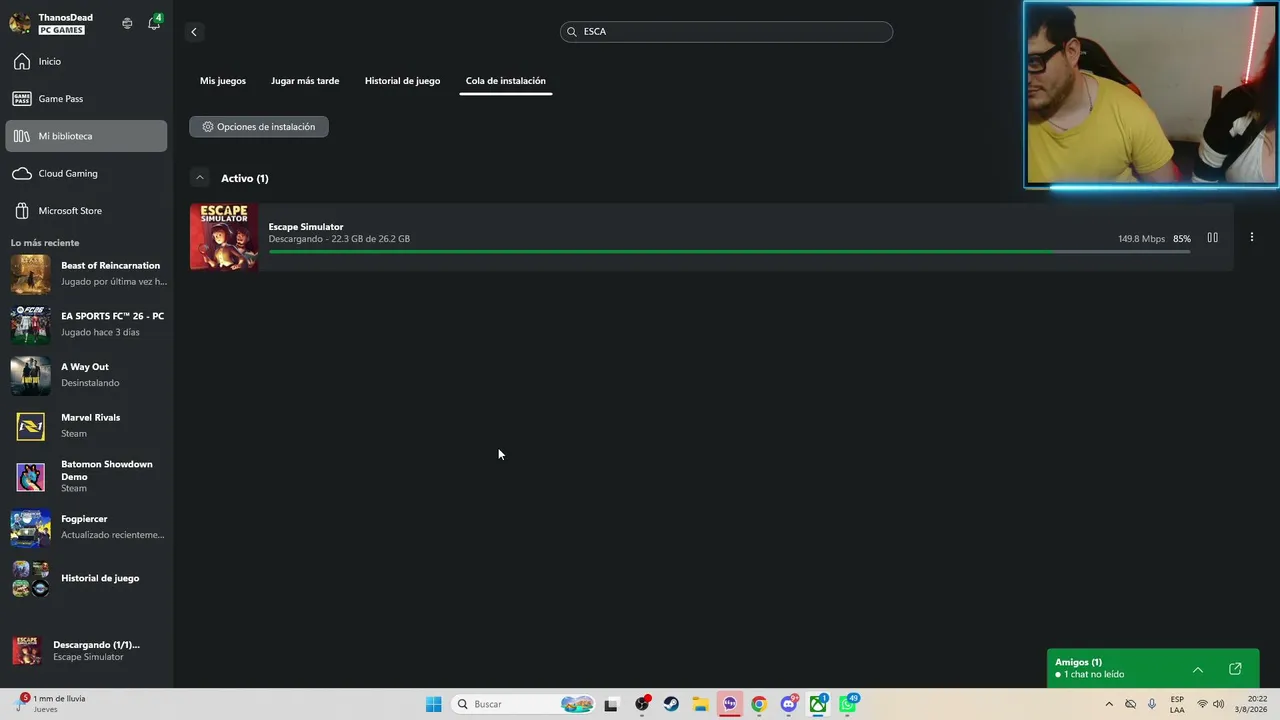Expand the Amigos (1) panel chevron
The width and height of the screenshot is (1280, 720).
point(1198,669)
